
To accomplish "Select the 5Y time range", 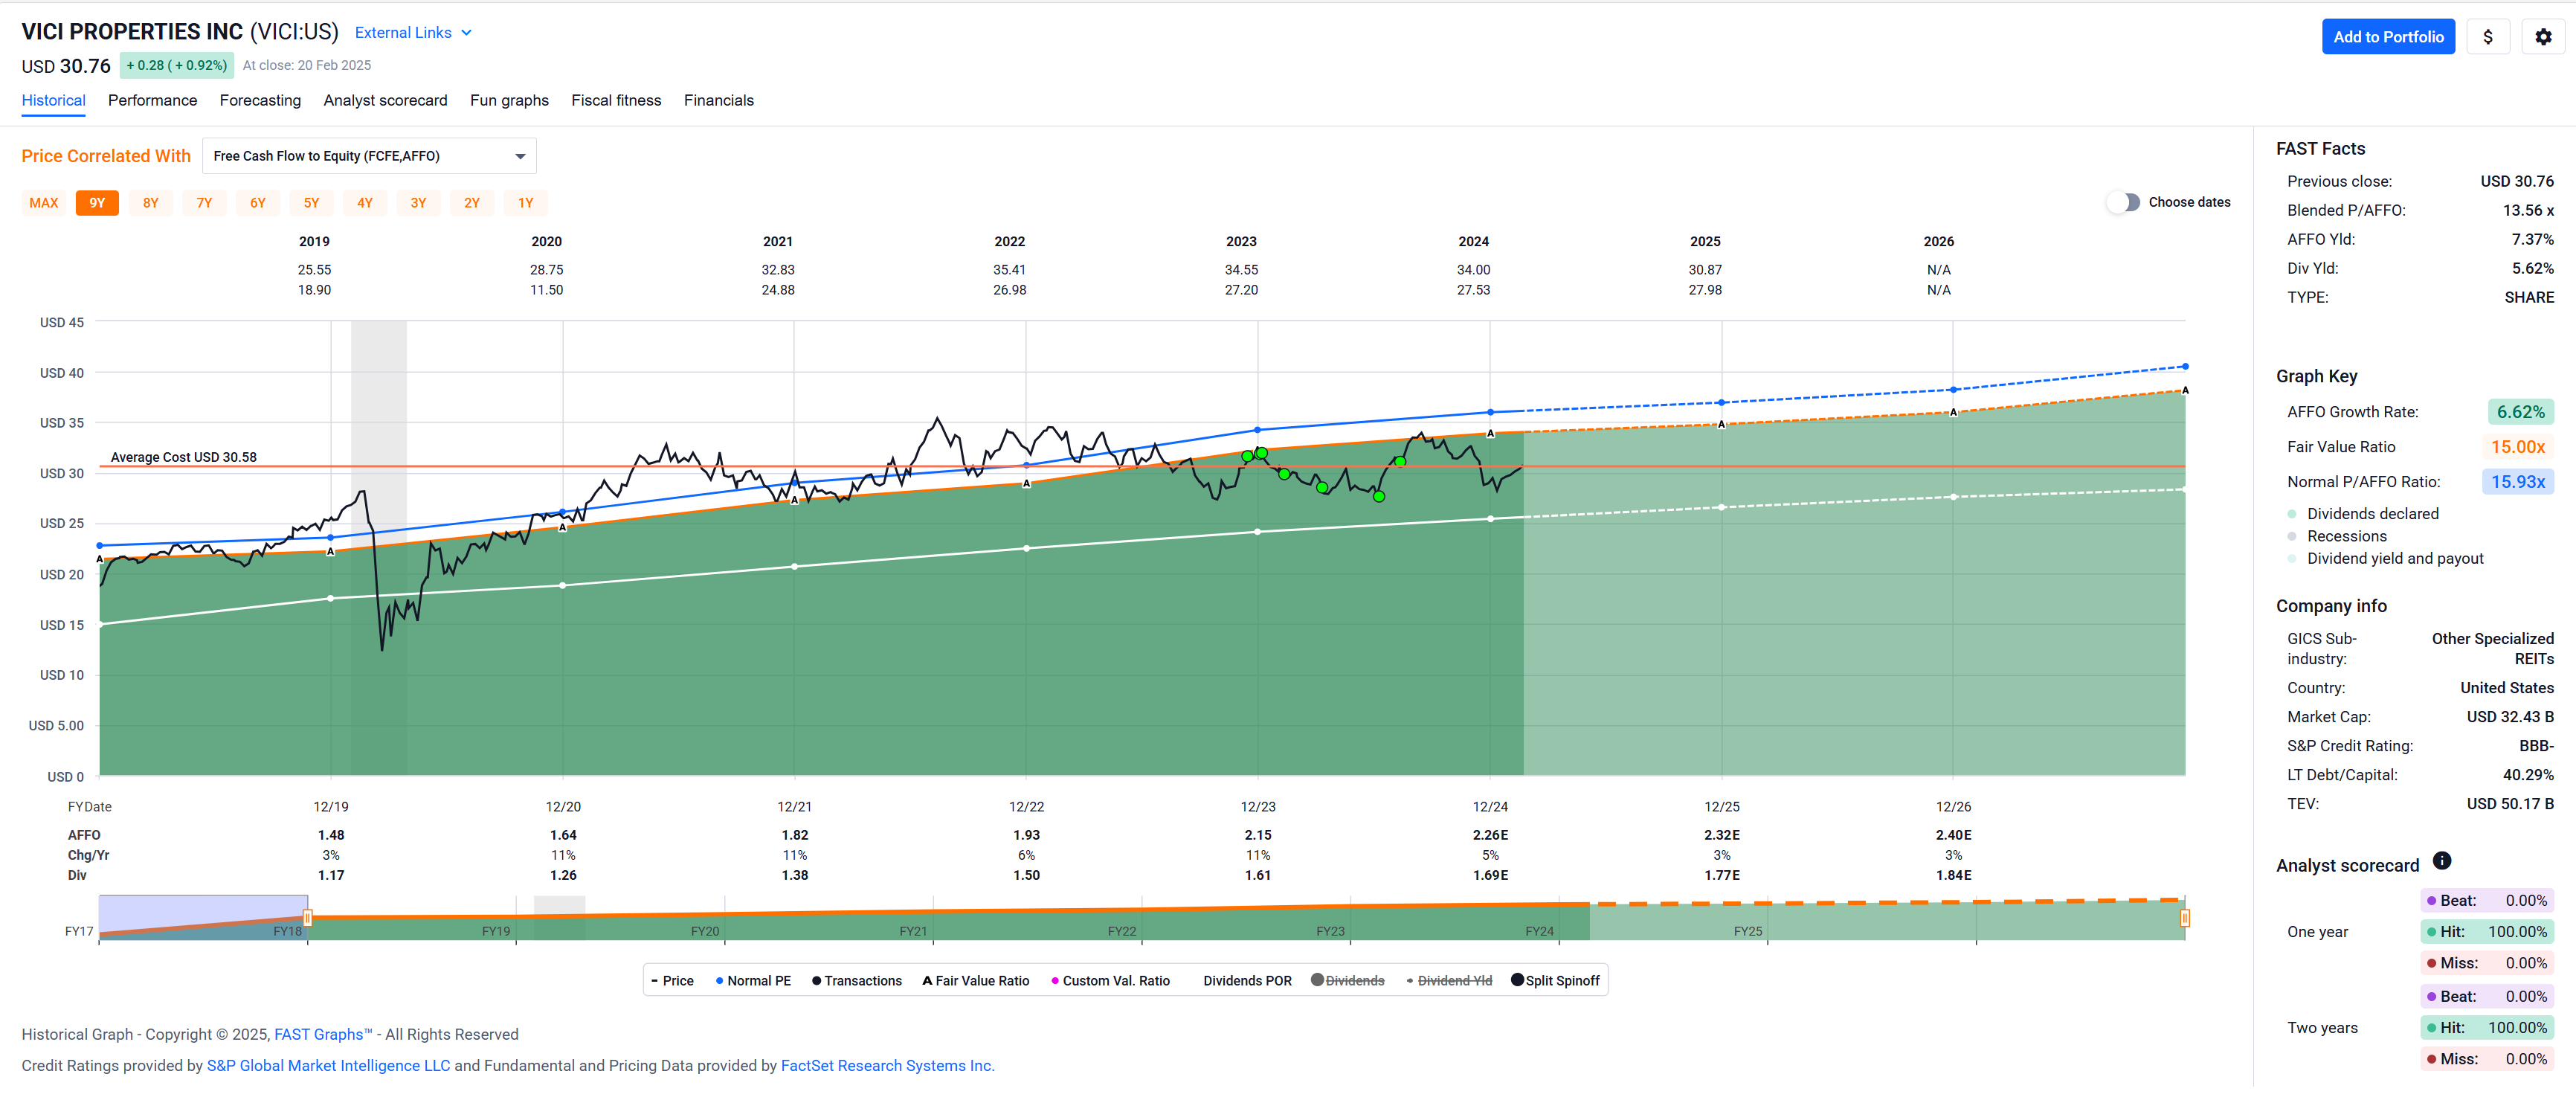I will coord(311,203).
